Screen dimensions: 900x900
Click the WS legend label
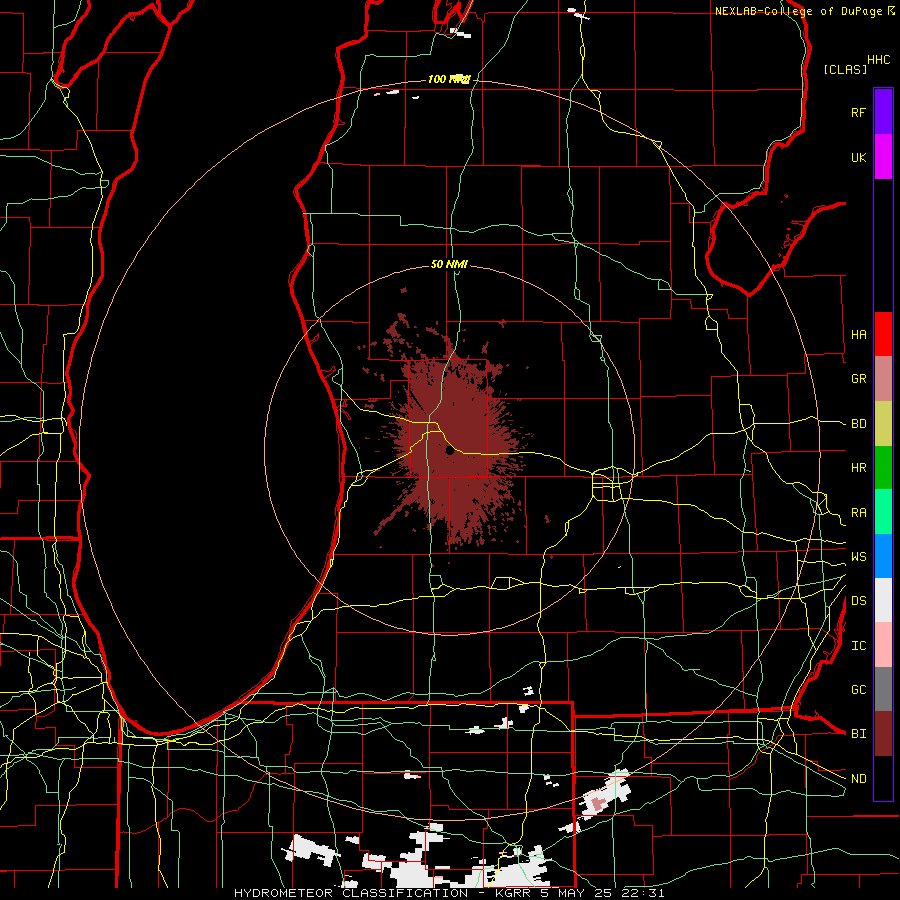(x=859, y=557)
